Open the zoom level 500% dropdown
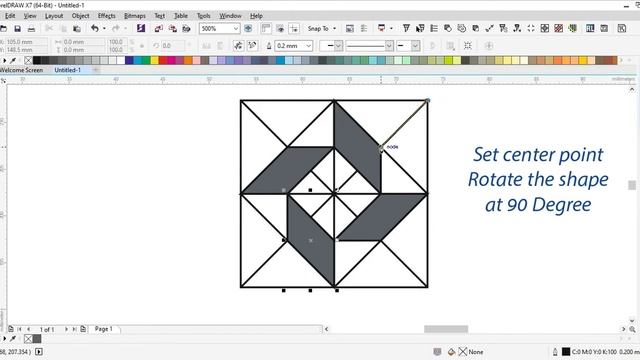This screenshot has height=360, width=640. click(x=236, y=29)
